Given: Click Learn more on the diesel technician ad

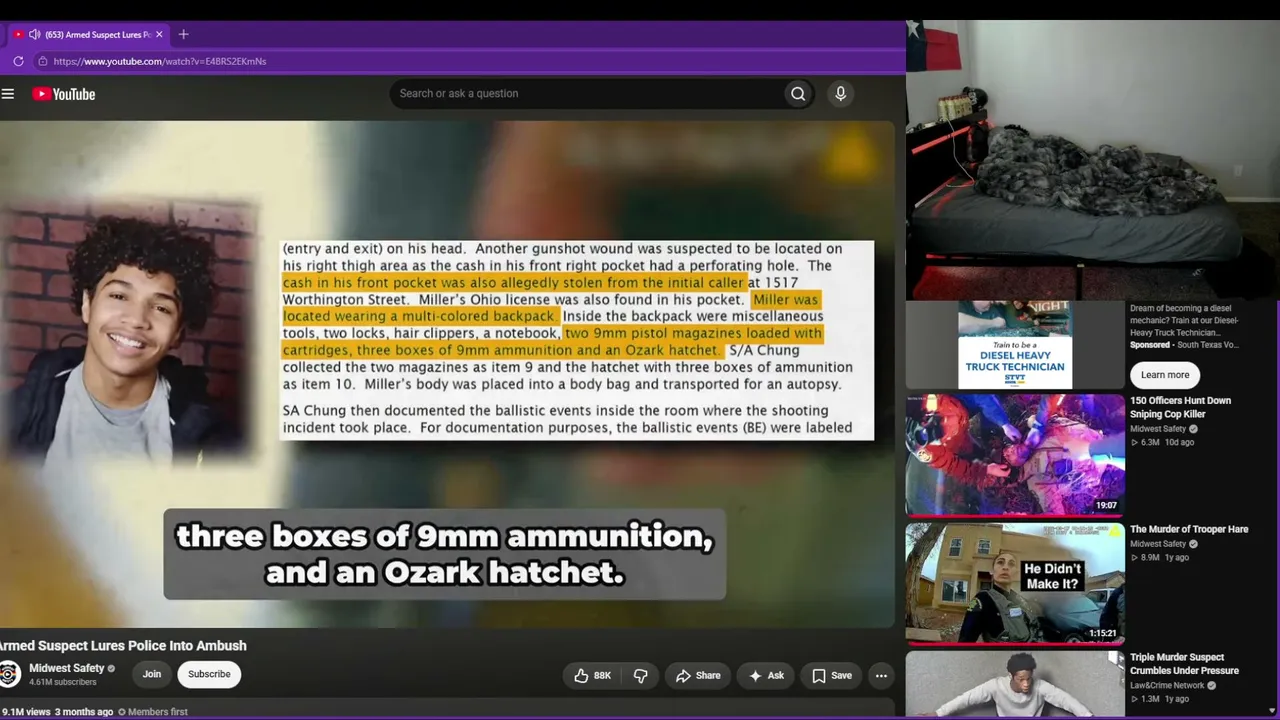Looking at the screenshot, I should tap(1165, 375).
